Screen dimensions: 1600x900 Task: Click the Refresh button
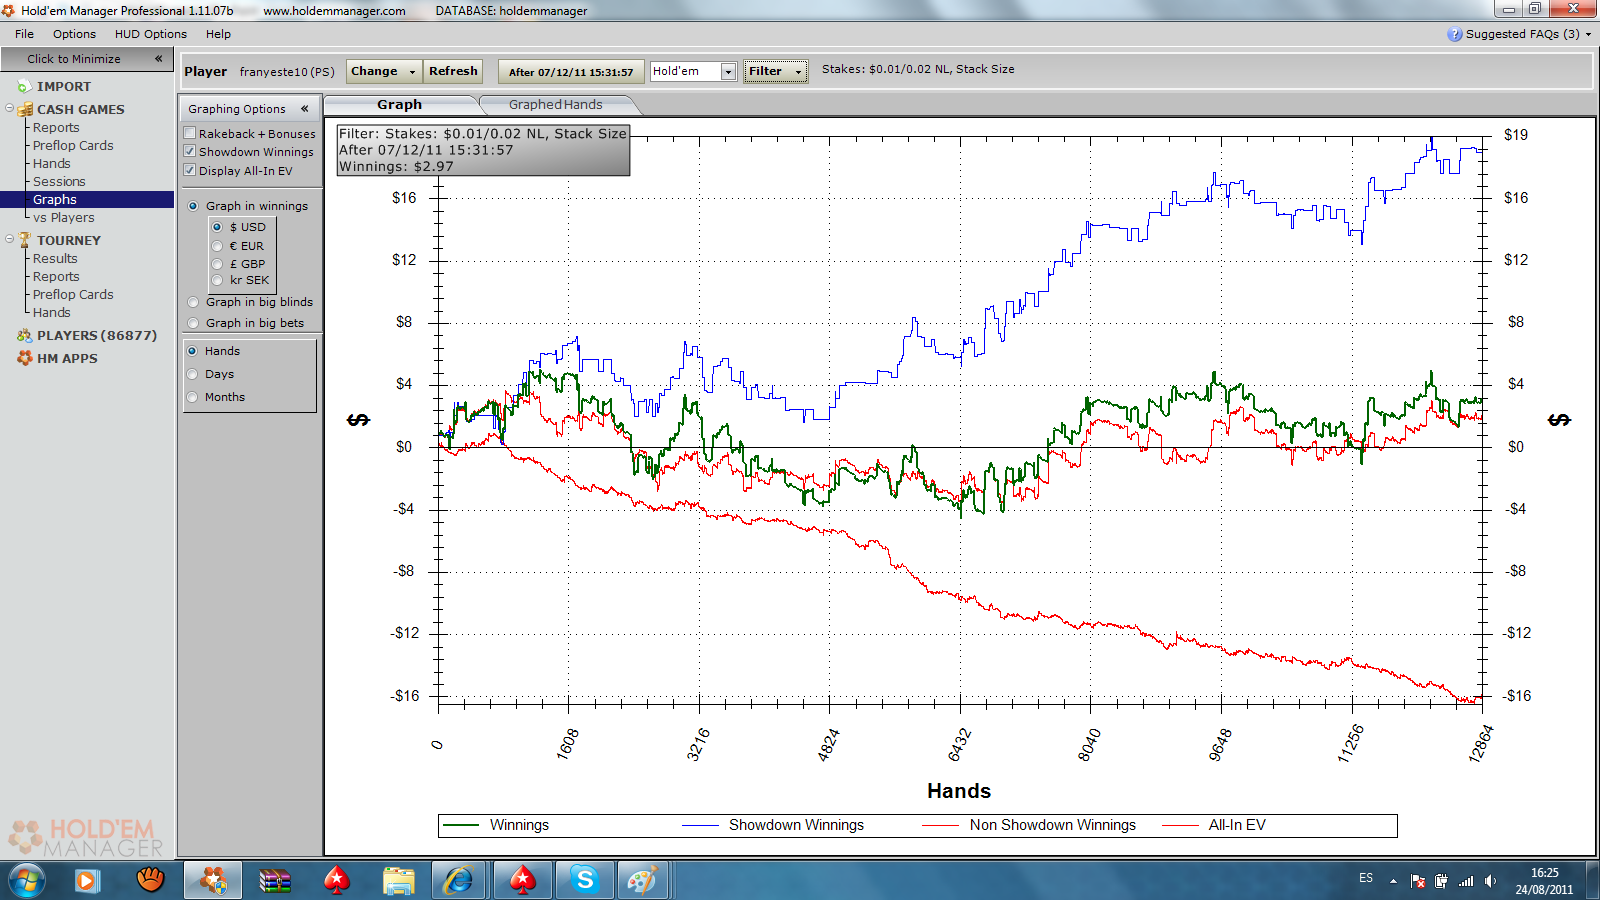(x=453, y=71)
